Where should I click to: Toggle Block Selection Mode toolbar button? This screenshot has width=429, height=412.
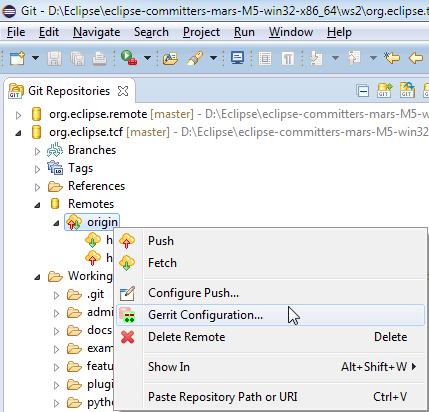pyautogui.click(x=265, y=58)
